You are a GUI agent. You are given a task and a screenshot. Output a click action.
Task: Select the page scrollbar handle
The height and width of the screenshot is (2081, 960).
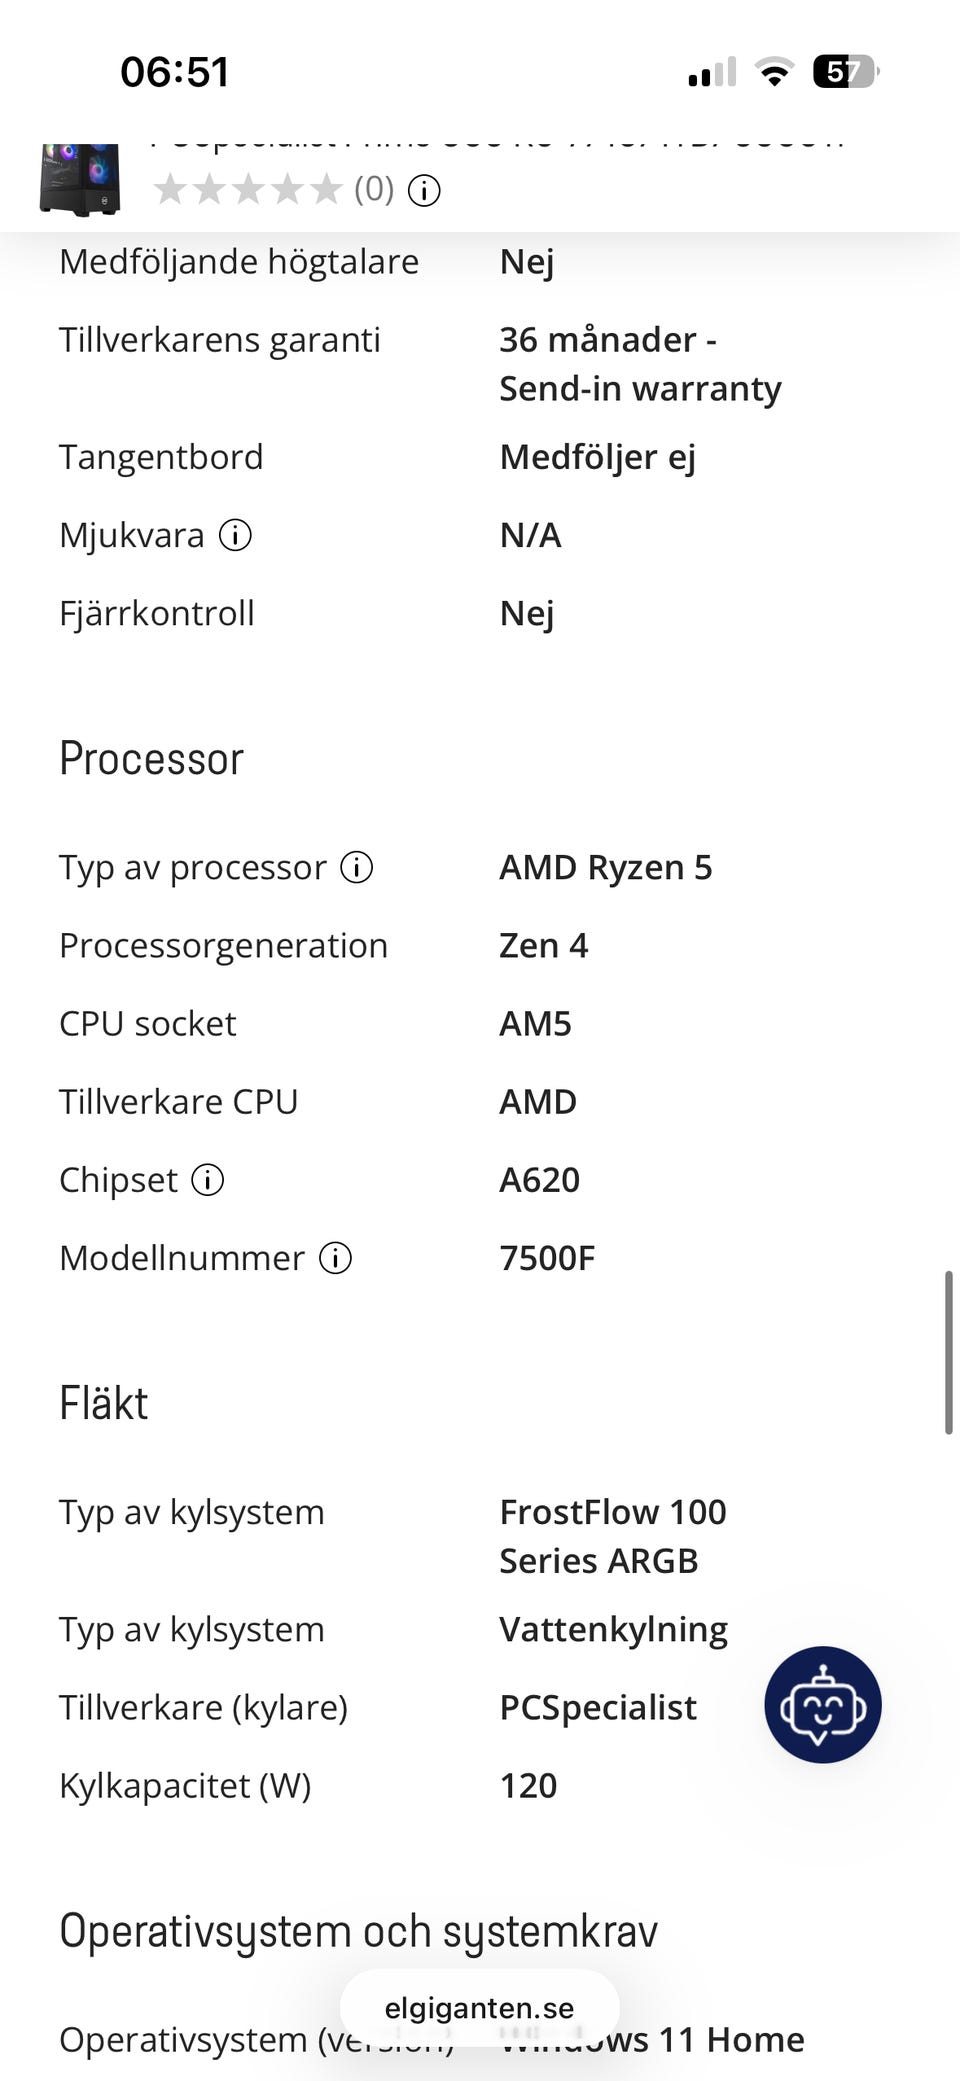[948, 1353]
